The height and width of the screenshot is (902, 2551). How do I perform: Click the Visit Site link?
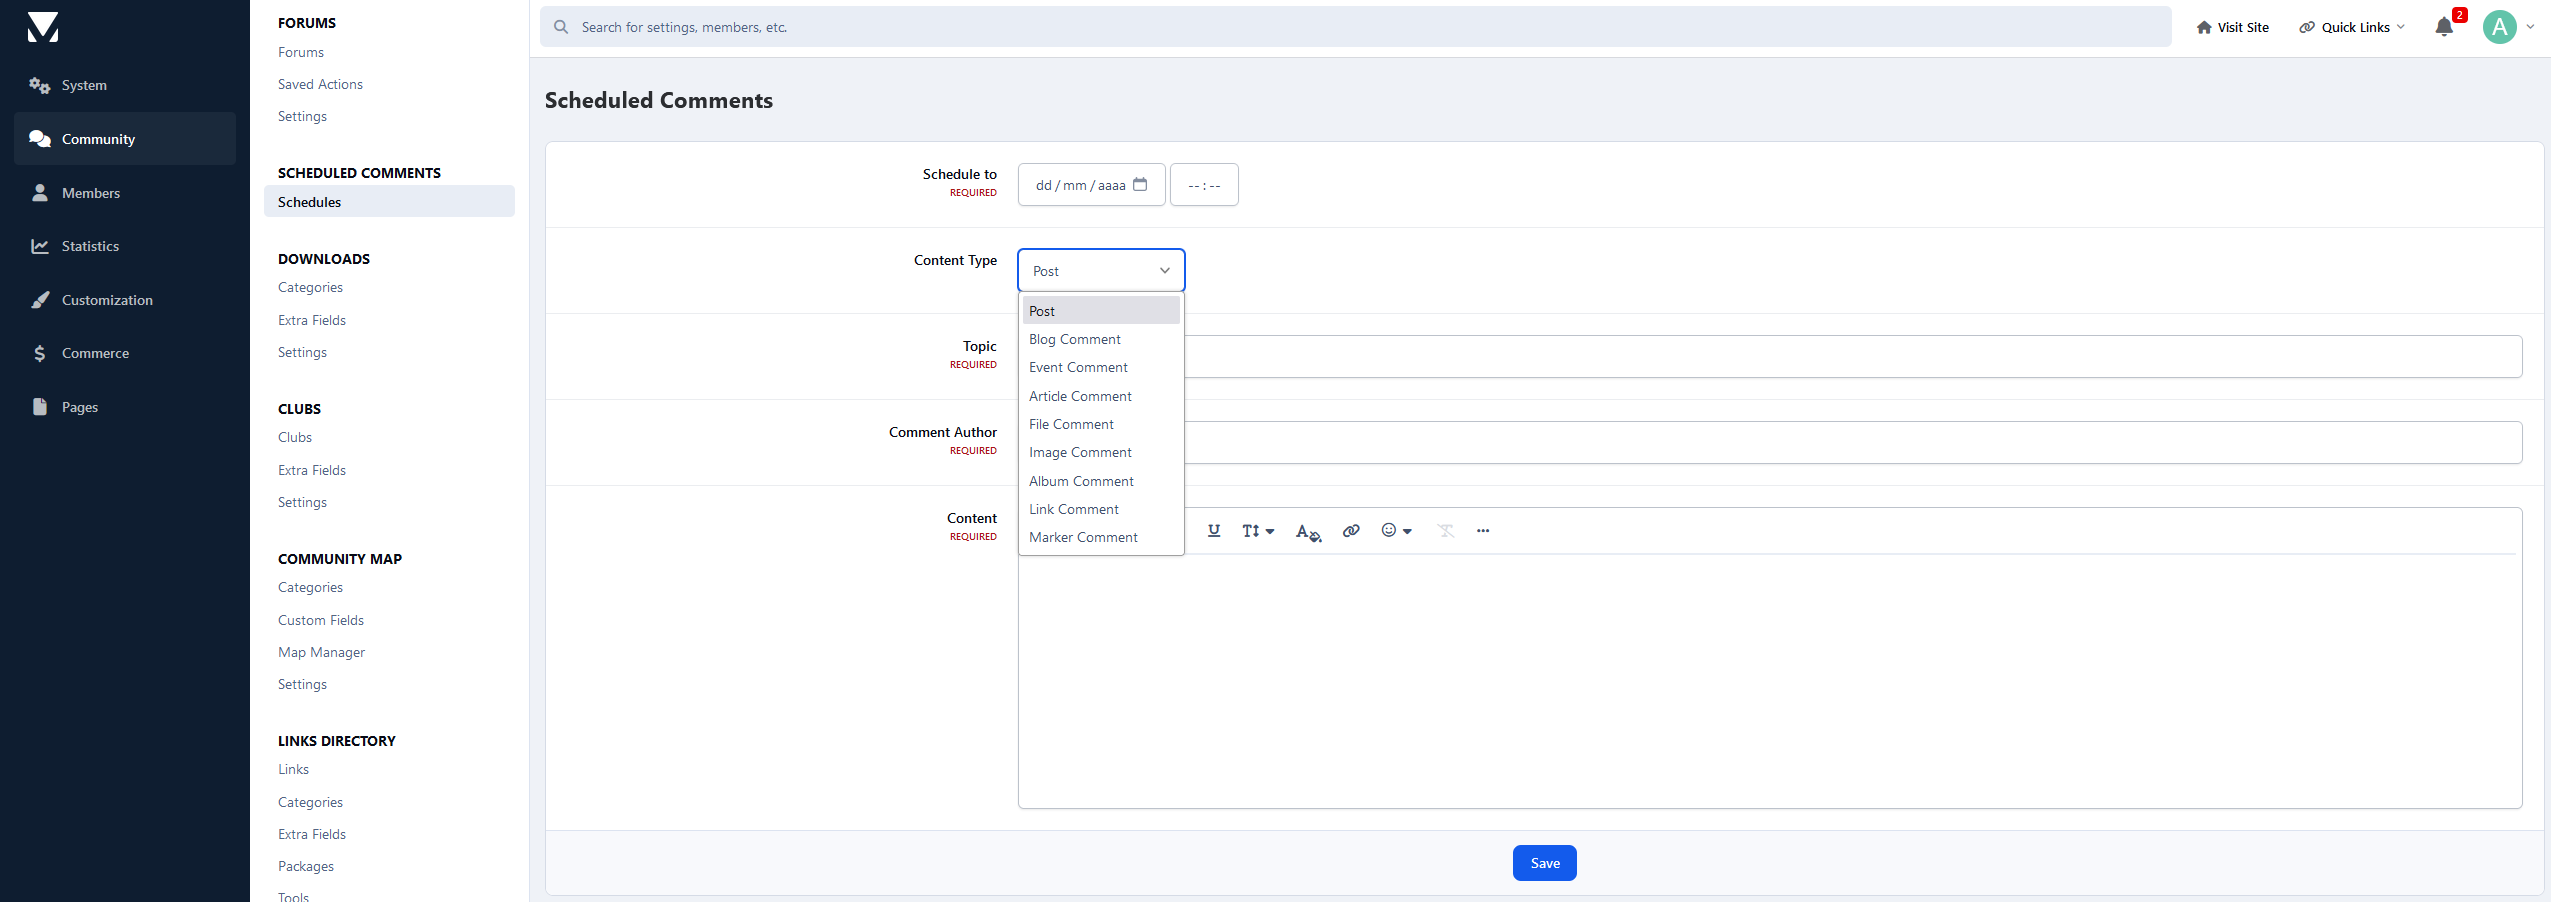2232,27
